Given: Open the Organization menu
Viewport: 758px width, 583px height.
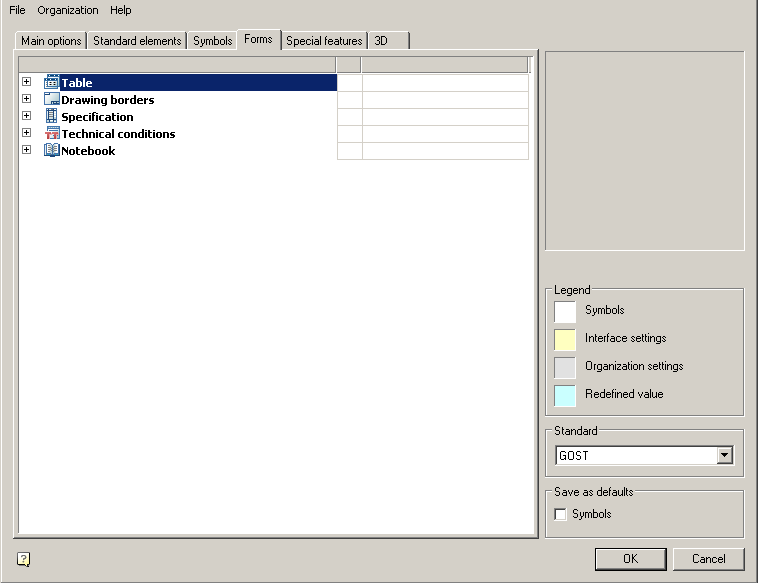Looking at the screenshot, I should click(x=68, y=10).
